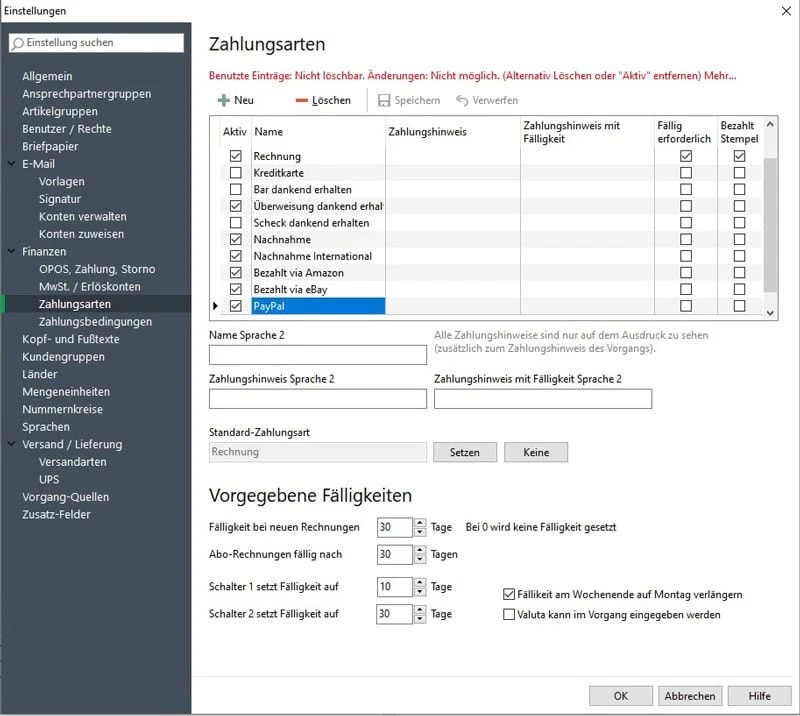Click the green plus Neu icon
Screen dimensions: 800x716
(223, 101)
